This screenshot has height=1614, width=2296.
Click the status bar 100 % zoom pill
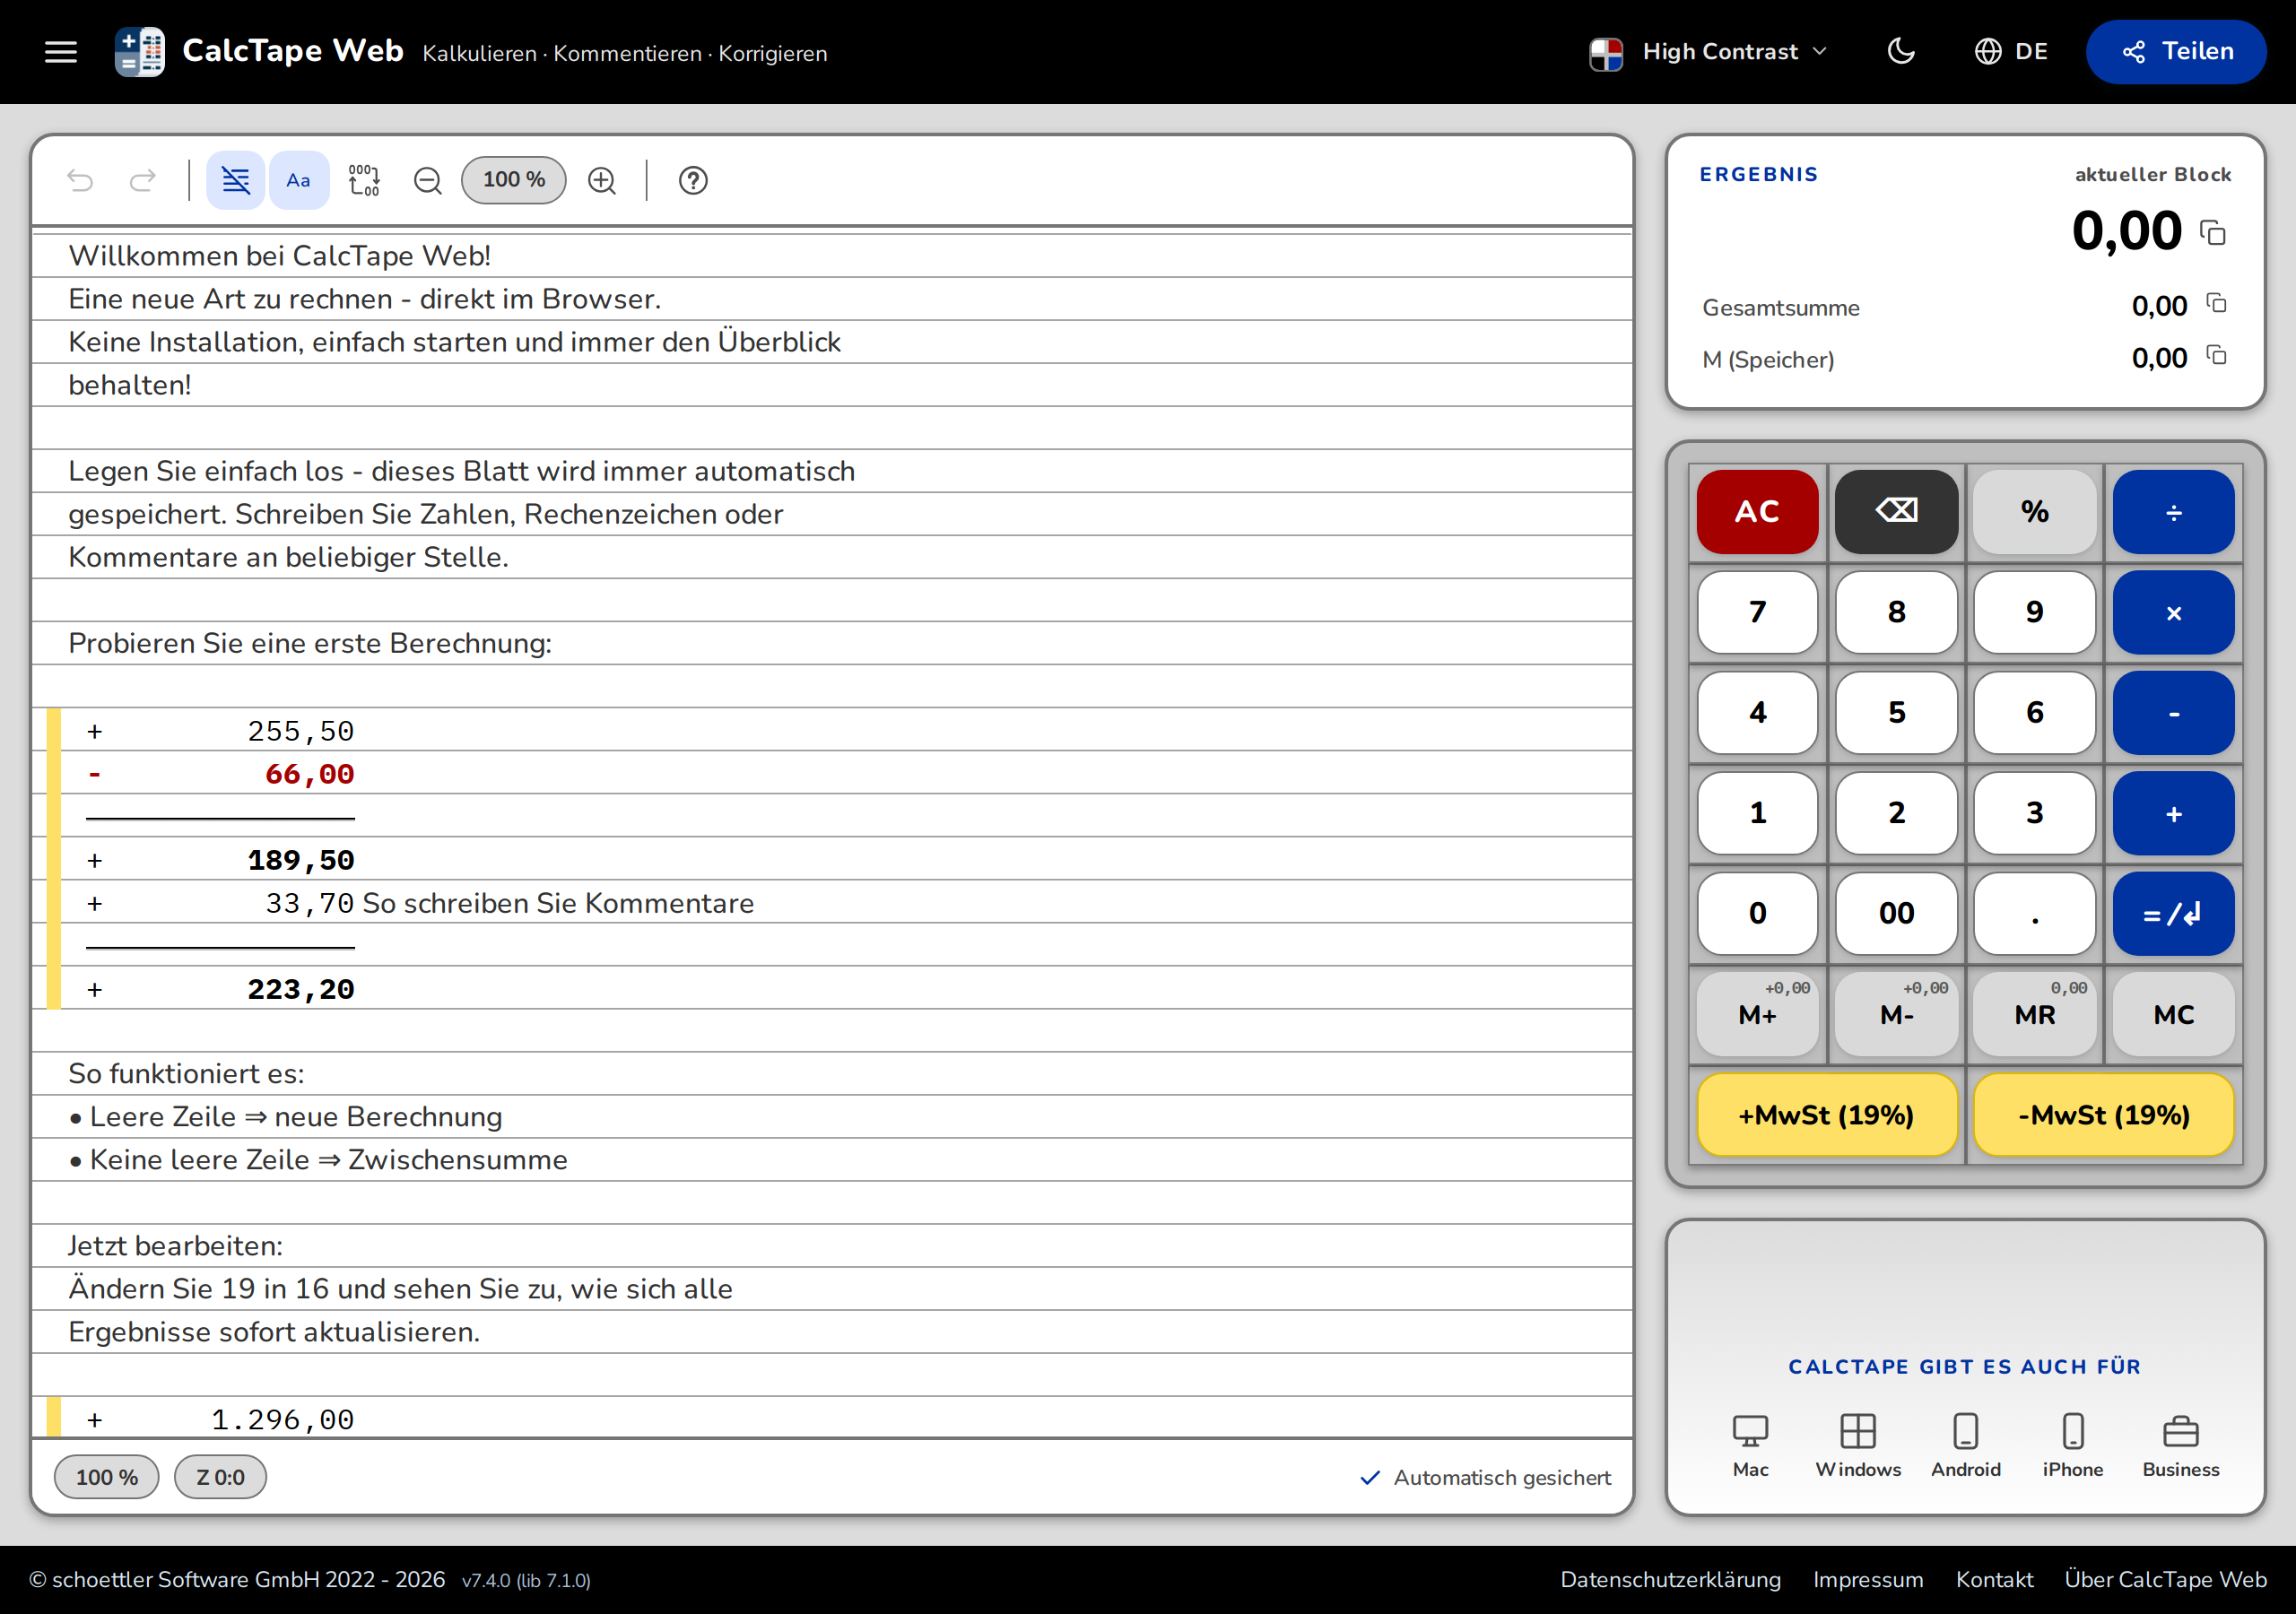(x=106, y=1477)
